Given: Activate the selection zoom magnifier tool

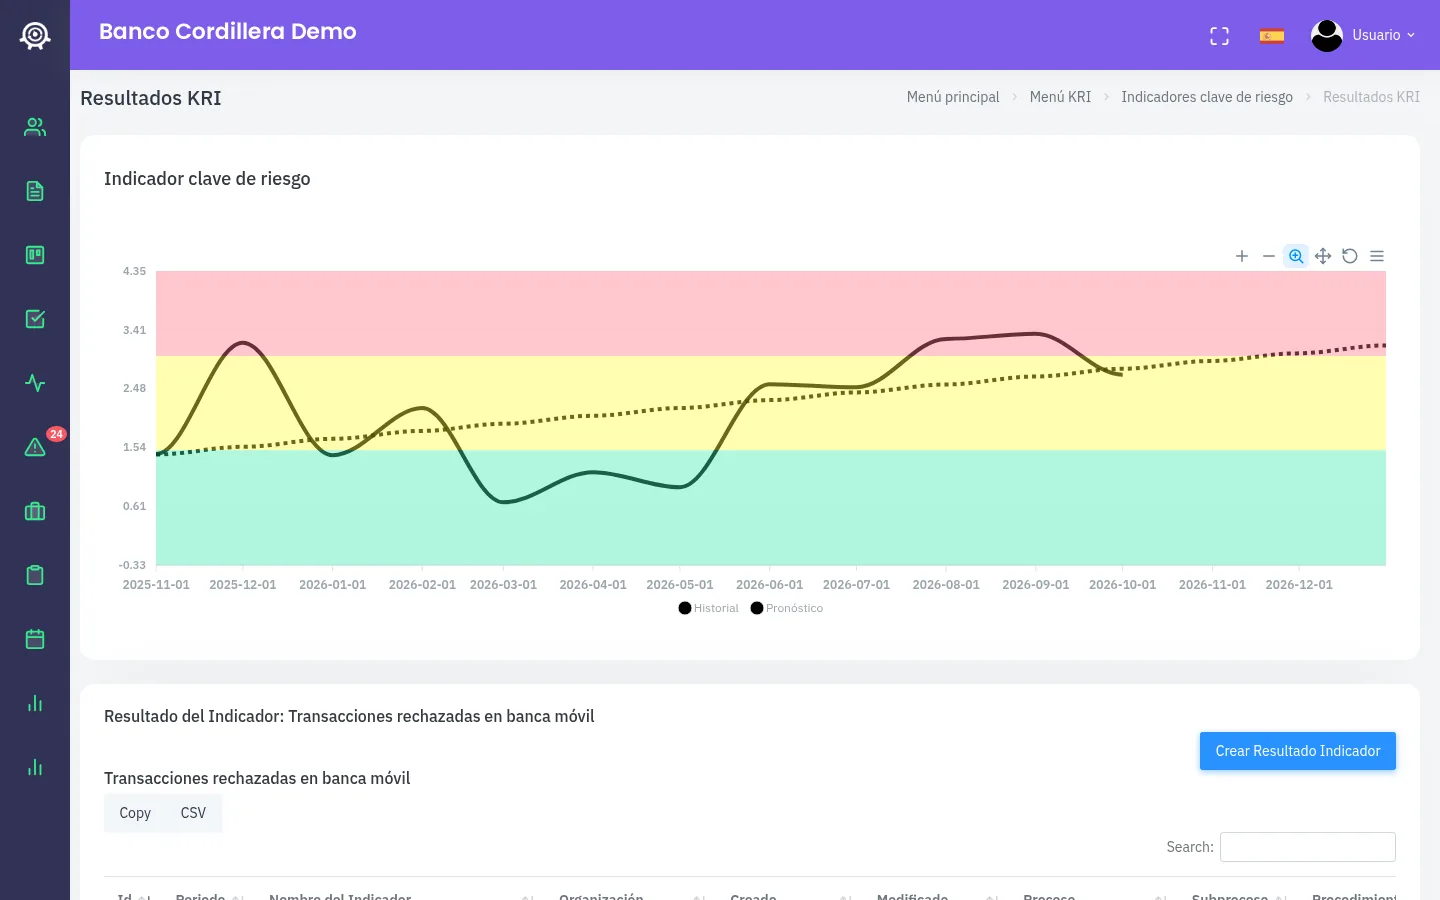Looking at the screenshot, I should click(1296, 256).
